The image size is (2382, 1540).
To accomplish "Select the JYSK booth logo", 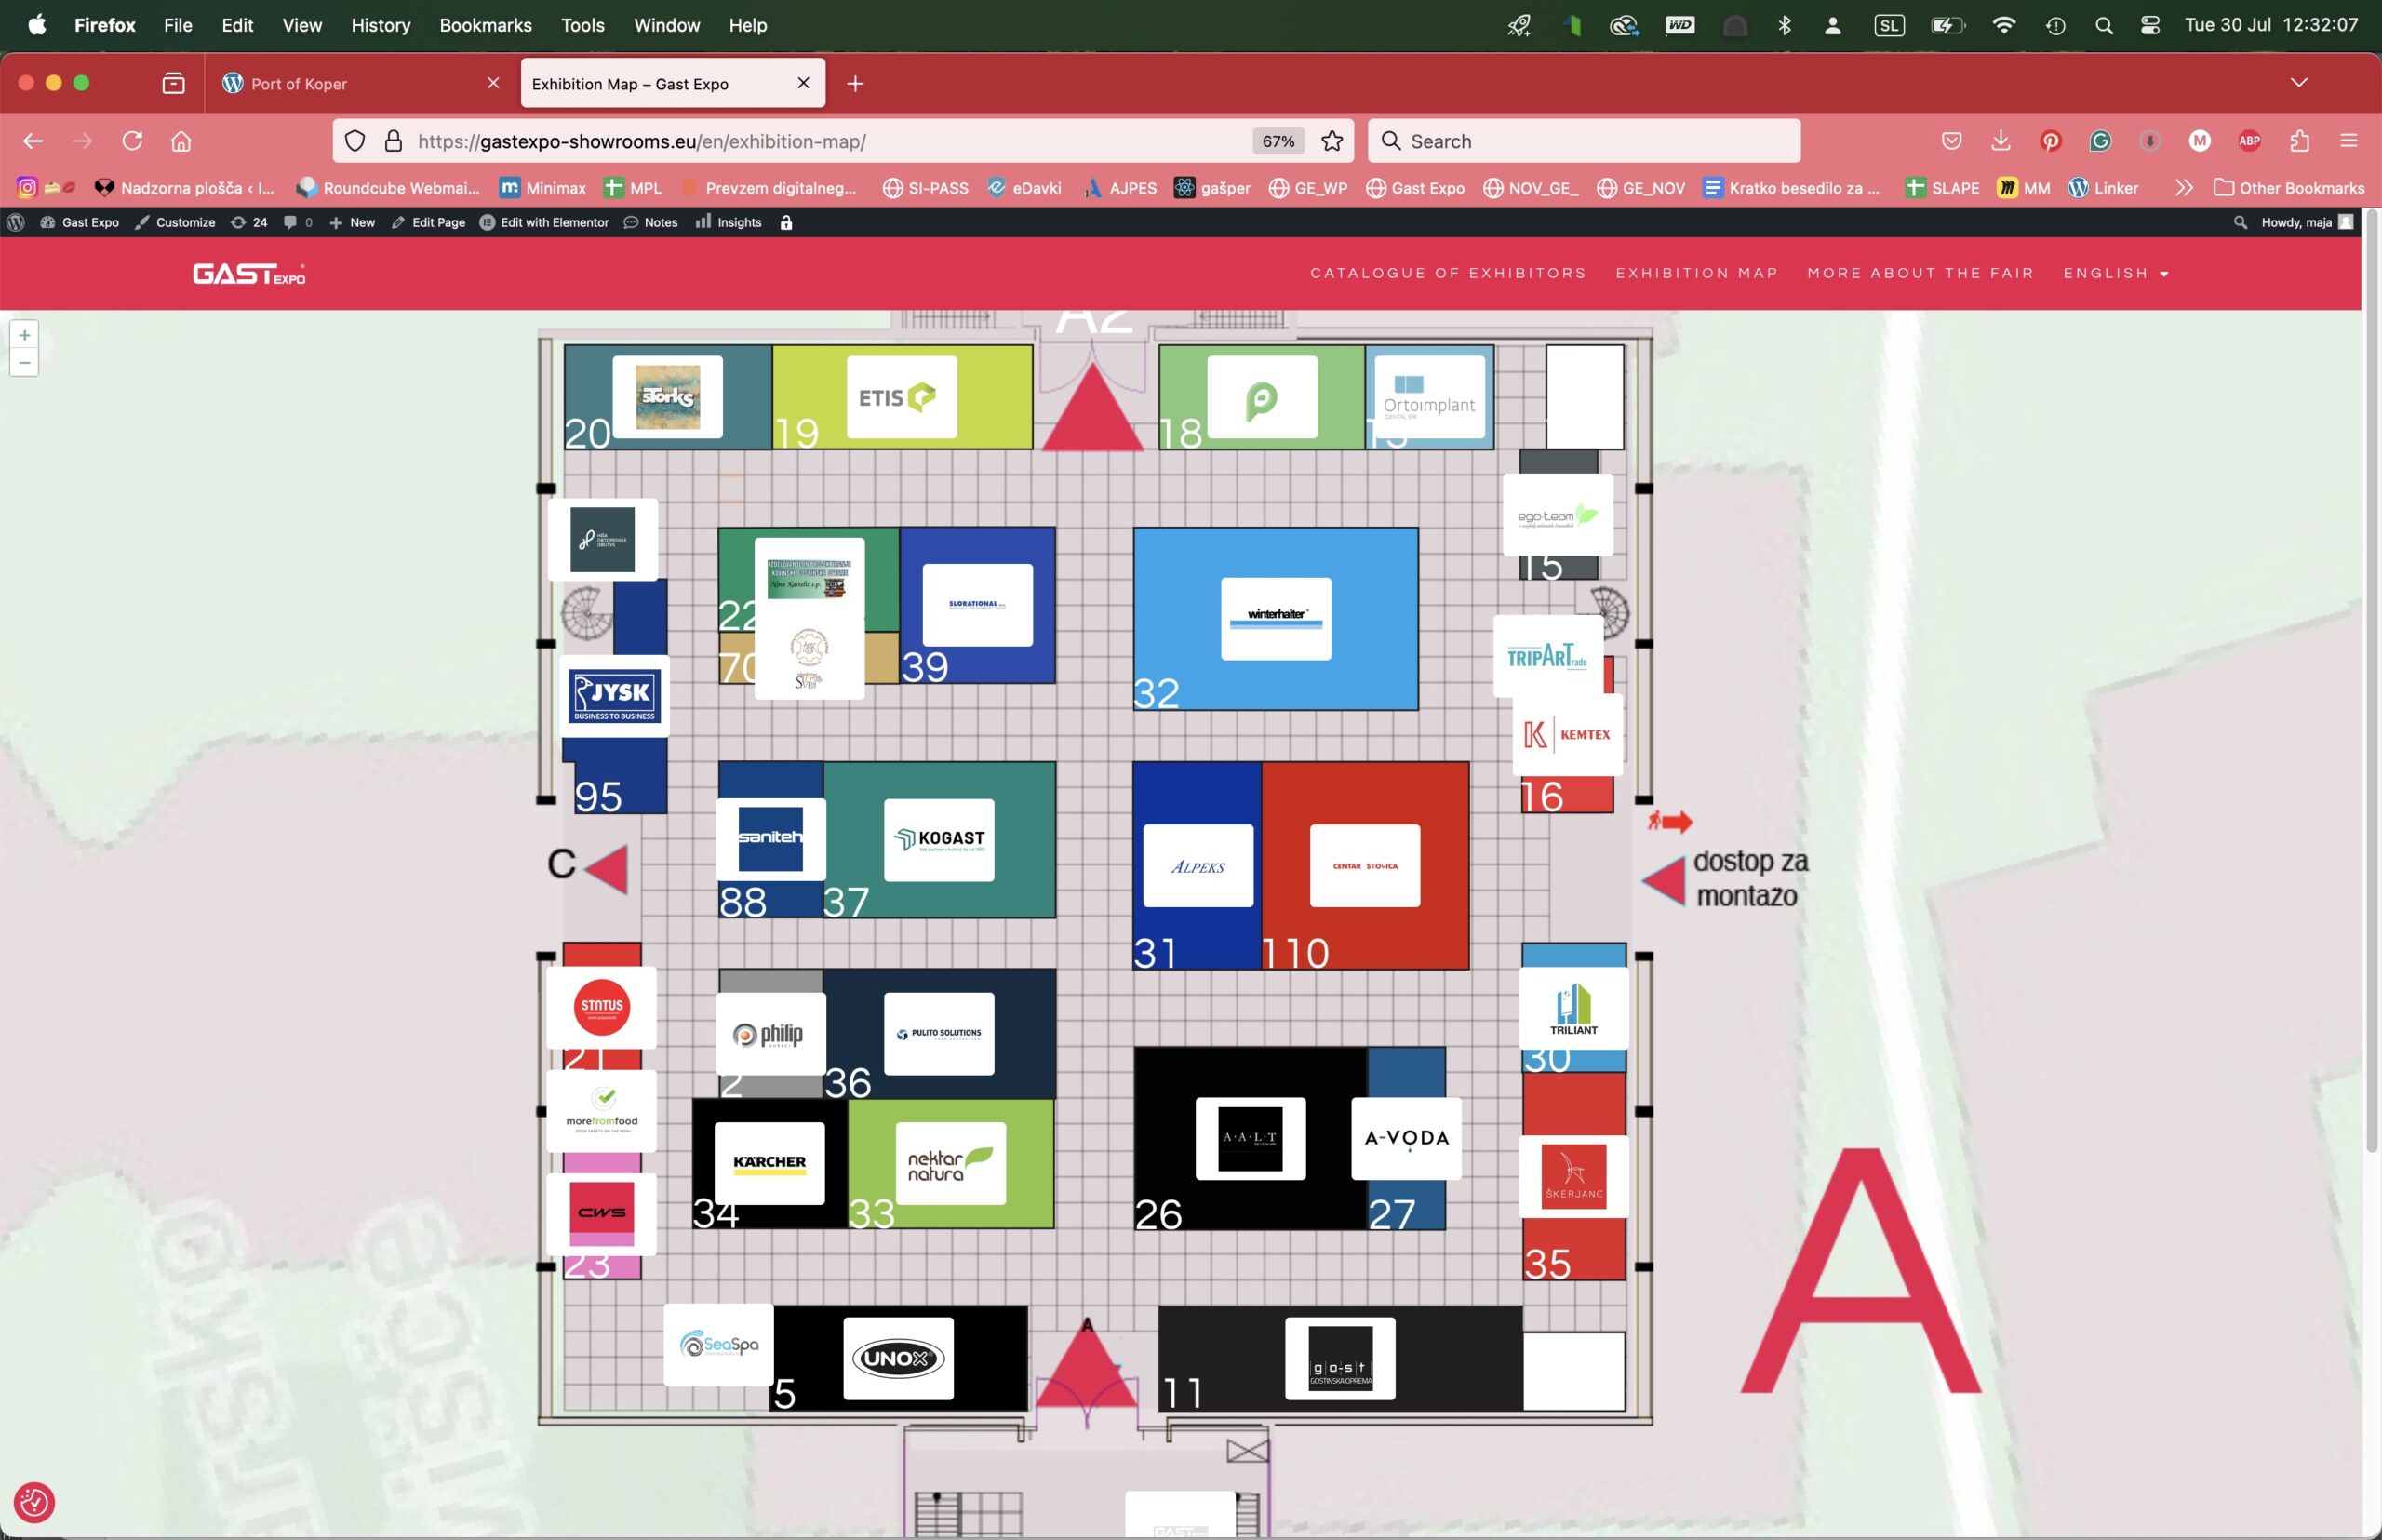I will click(x=614, y=696).
